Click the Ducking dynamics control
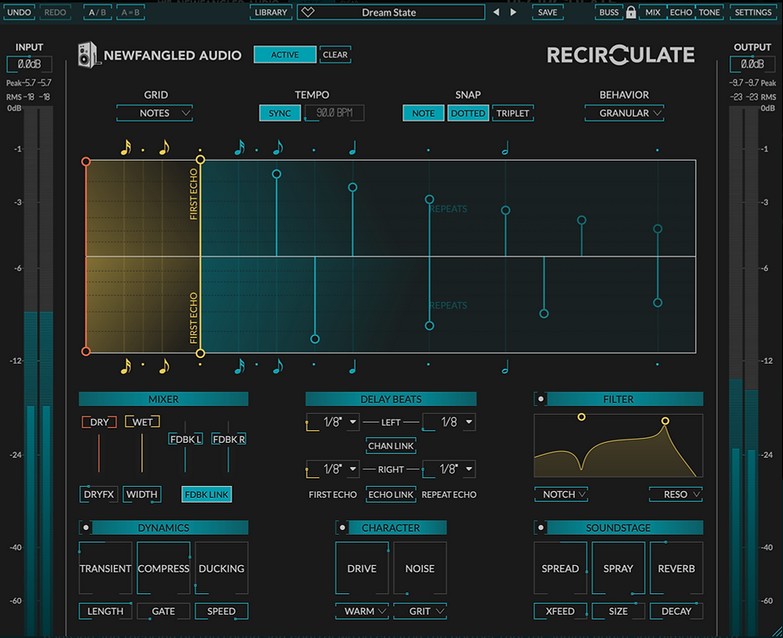The height and width of the screenshot is (638, 783). point(221,568)
